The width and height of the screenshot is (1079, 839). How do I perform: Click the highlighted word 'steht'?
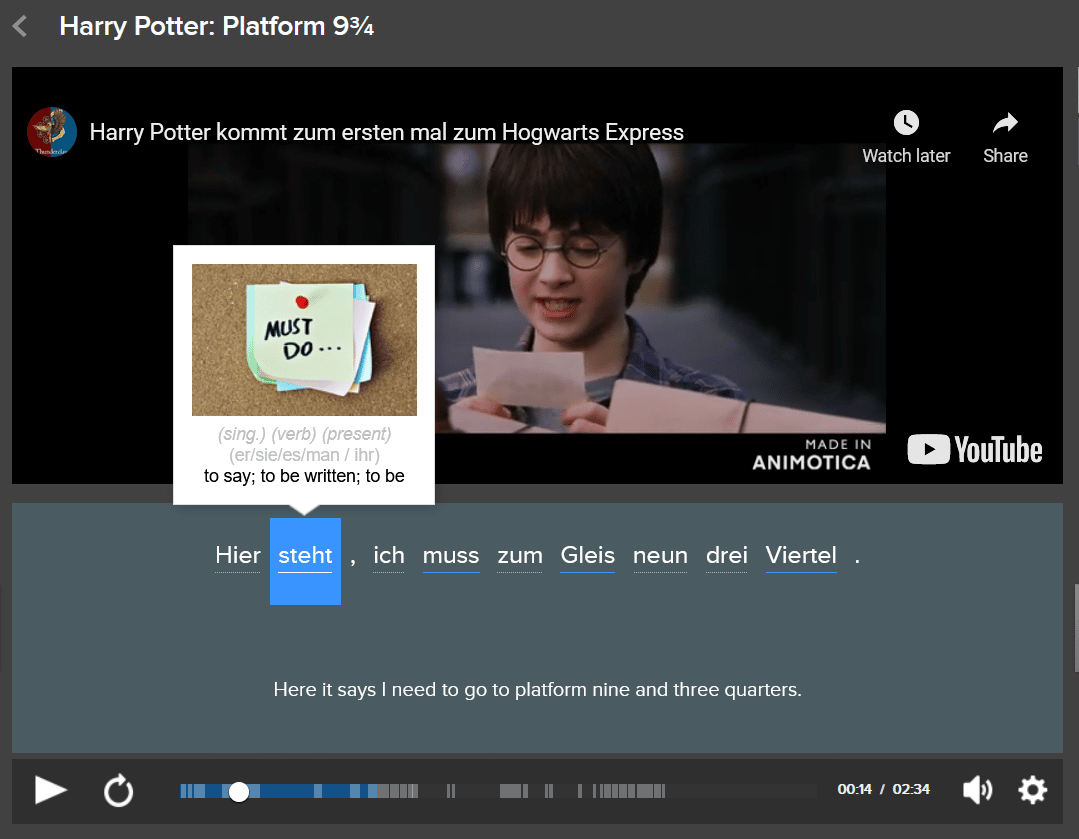pos(305,557)
